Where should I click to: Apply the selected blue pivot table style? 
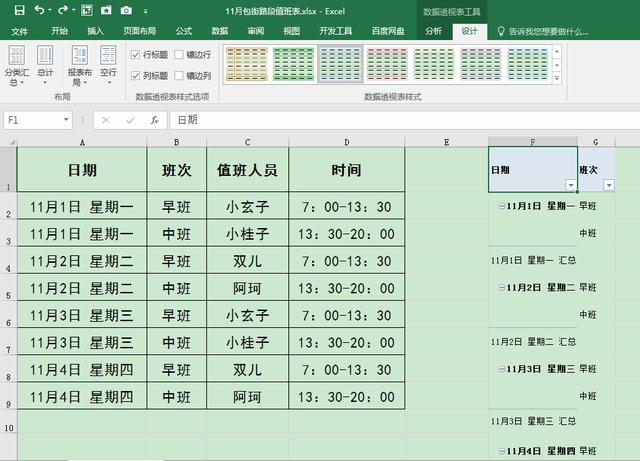click(x=340, y=64)
